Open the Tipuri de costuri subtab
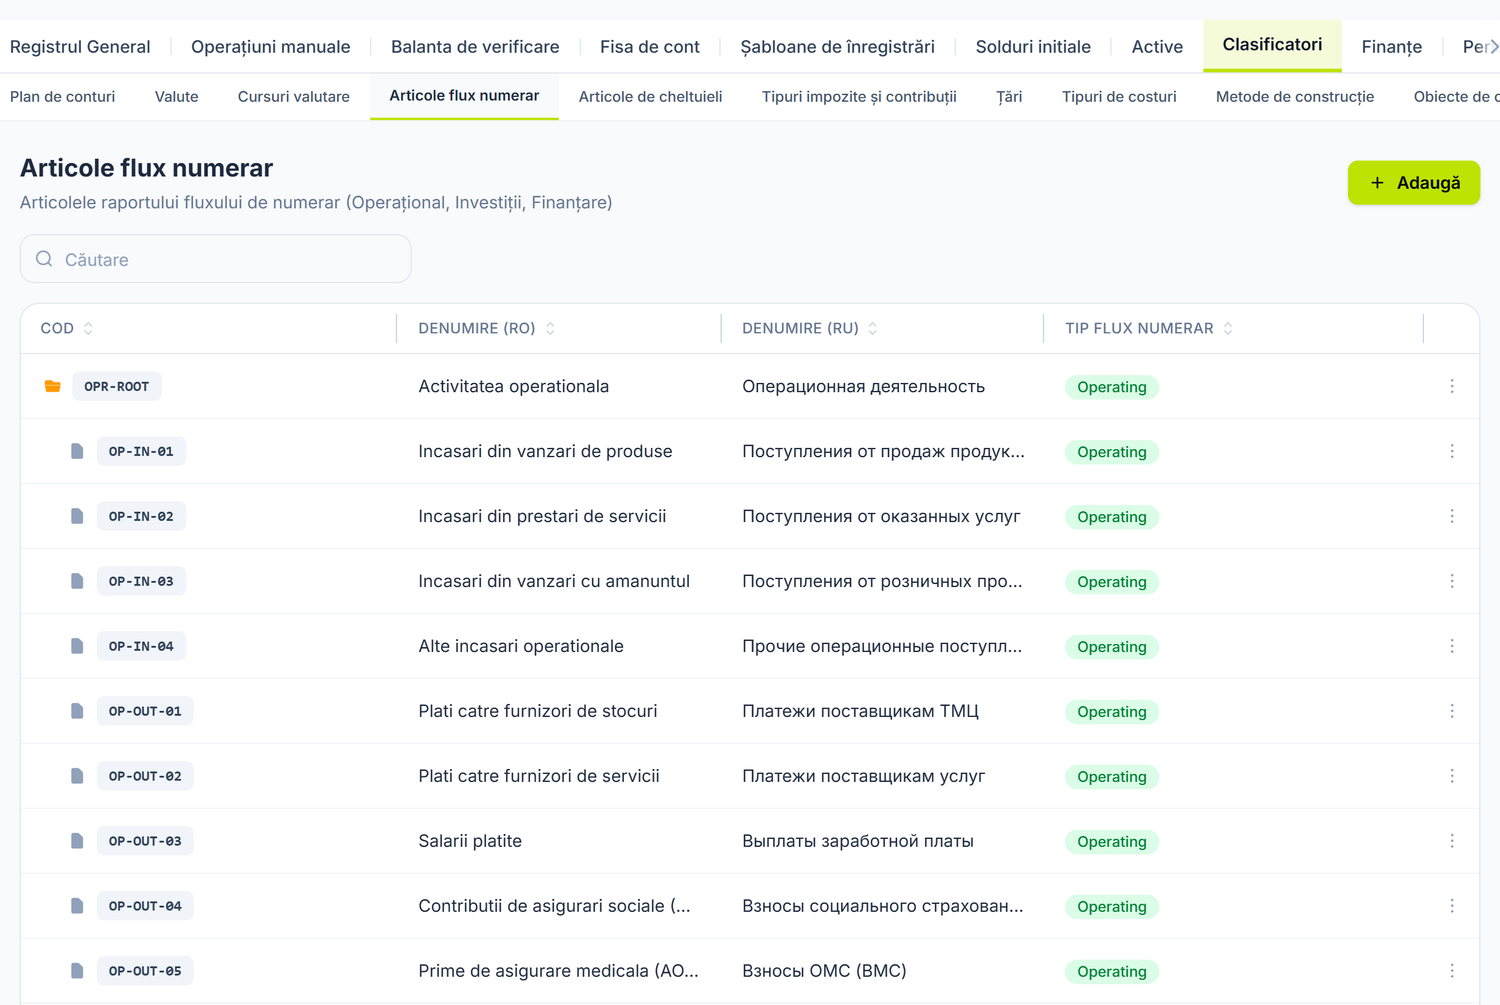 [1119, 97]
